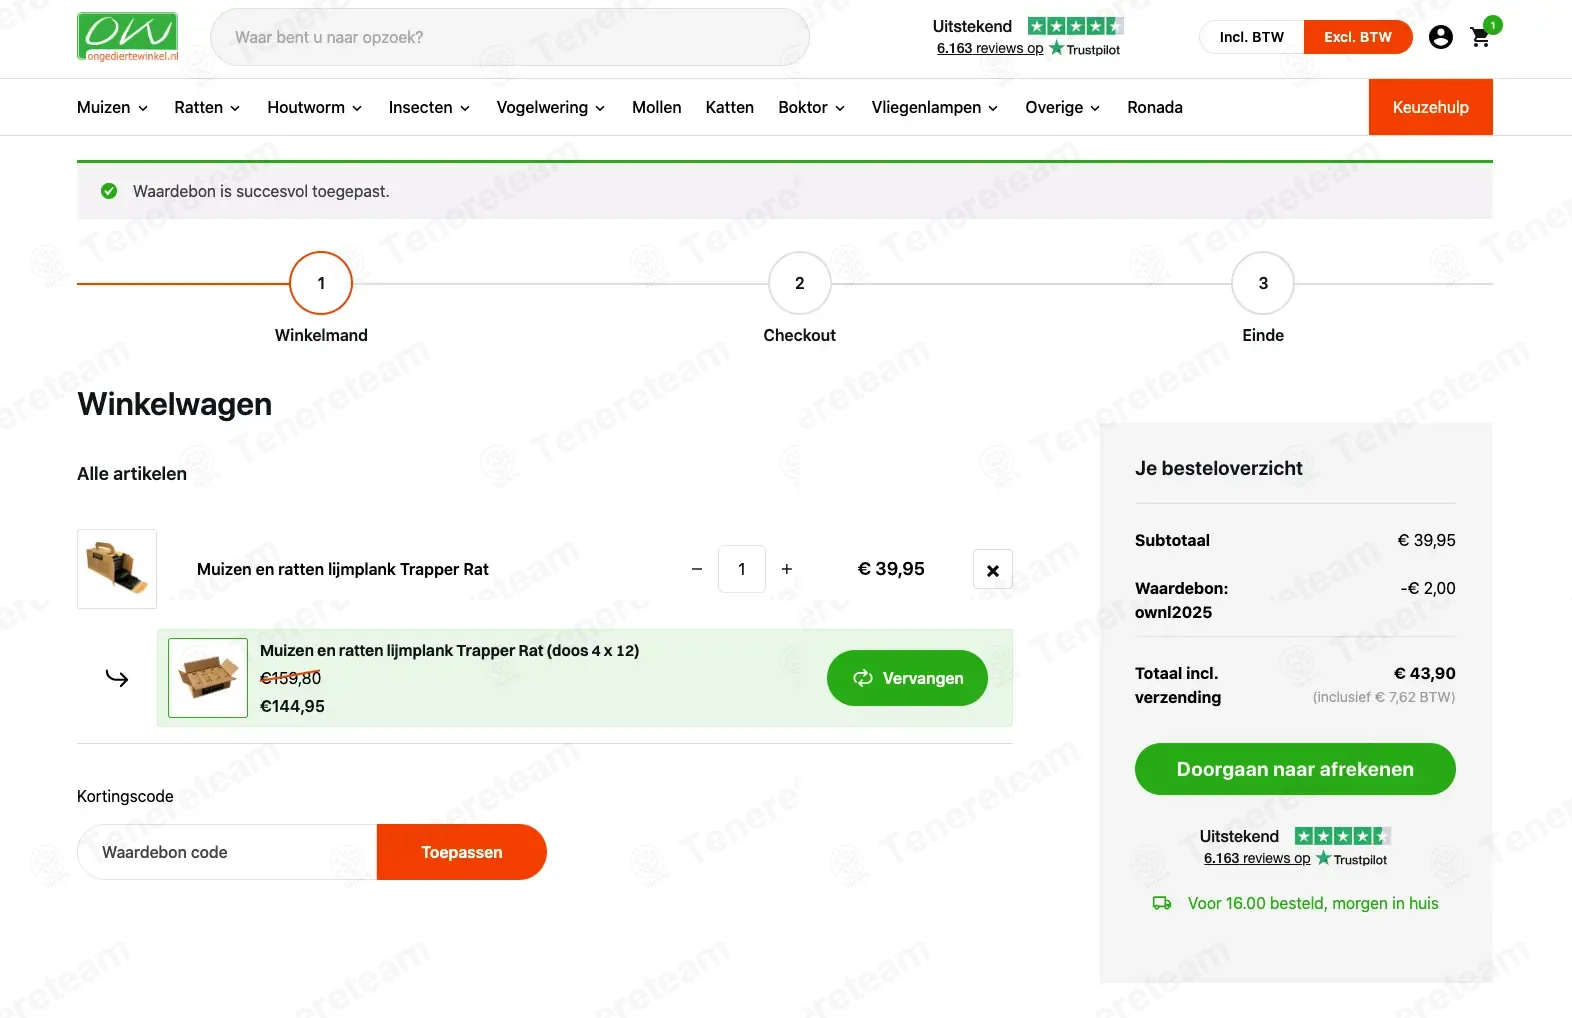This screenshot has height=1018, width=1572.
Task: Go to step 3 Einde
Action: 1263,283
